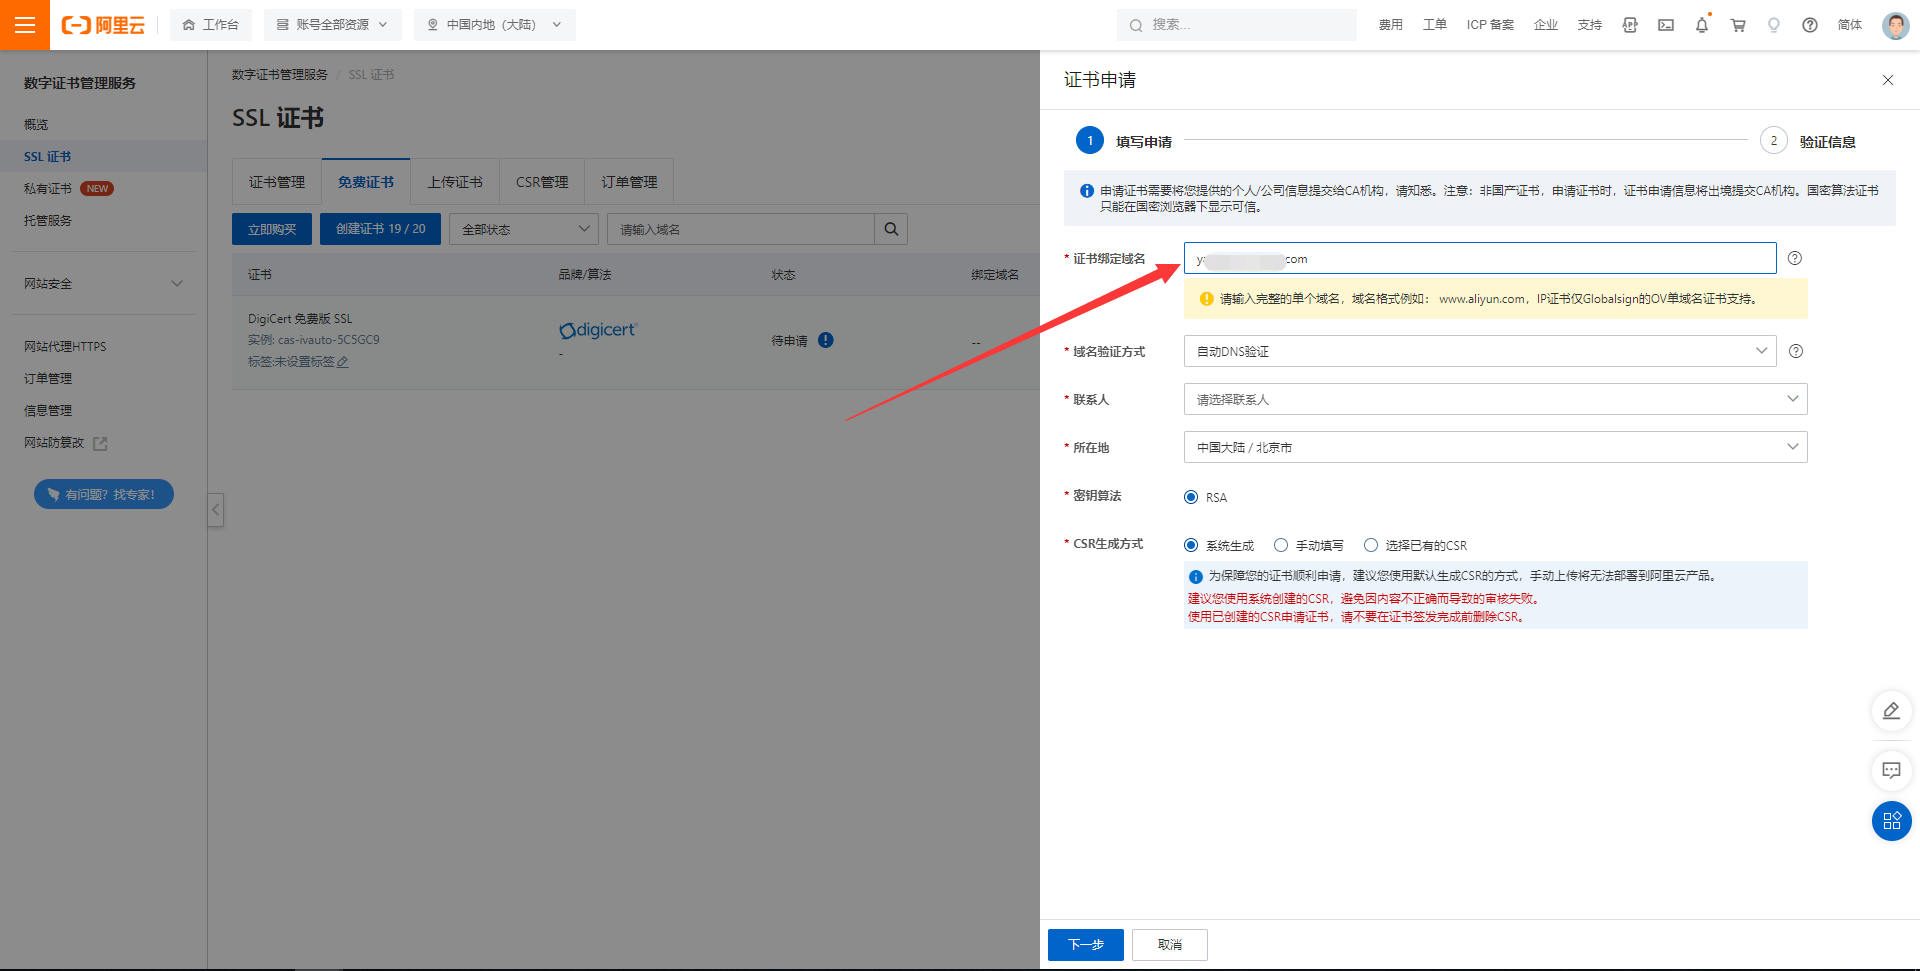Switch to the 上传证书 tab

click(455, 182)
